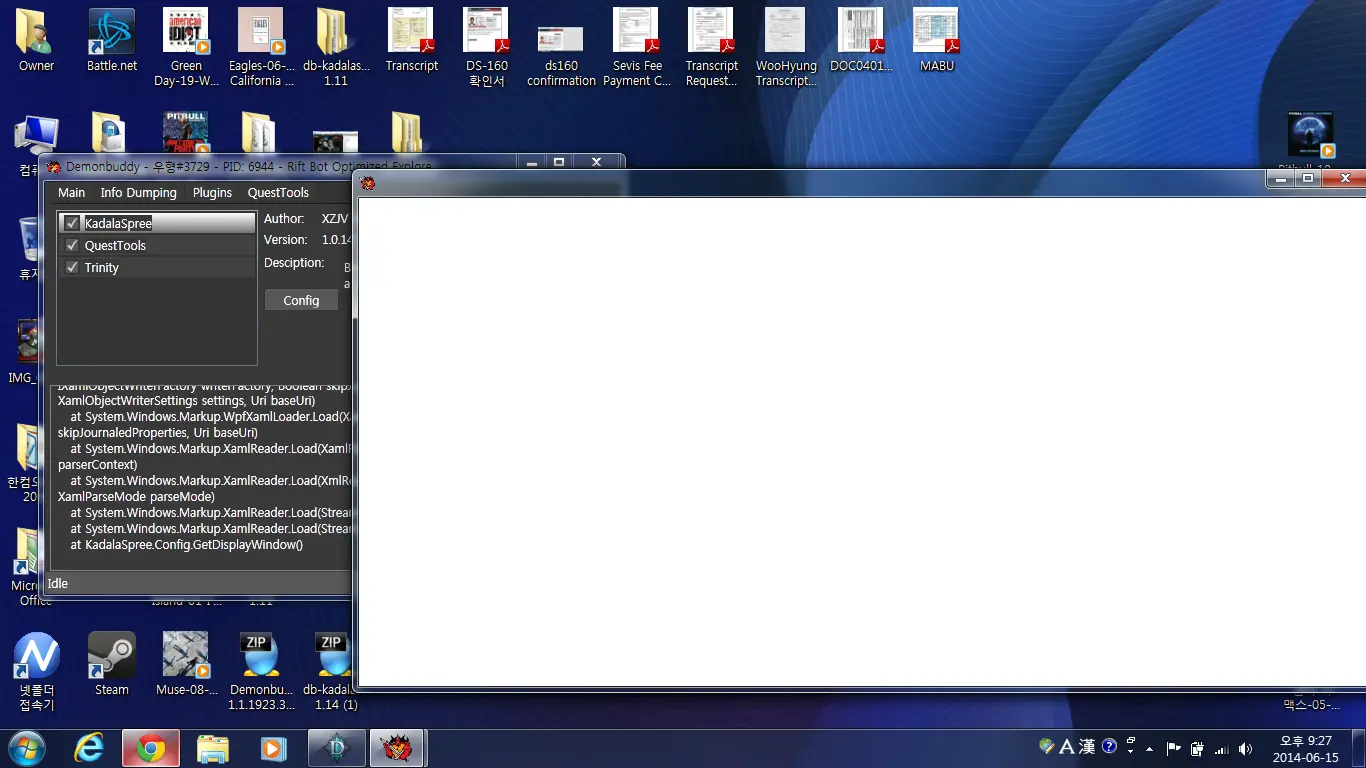Launch Google Chrome from the taskbar
Screen dimensions: 1366x768
click(151, 748)
